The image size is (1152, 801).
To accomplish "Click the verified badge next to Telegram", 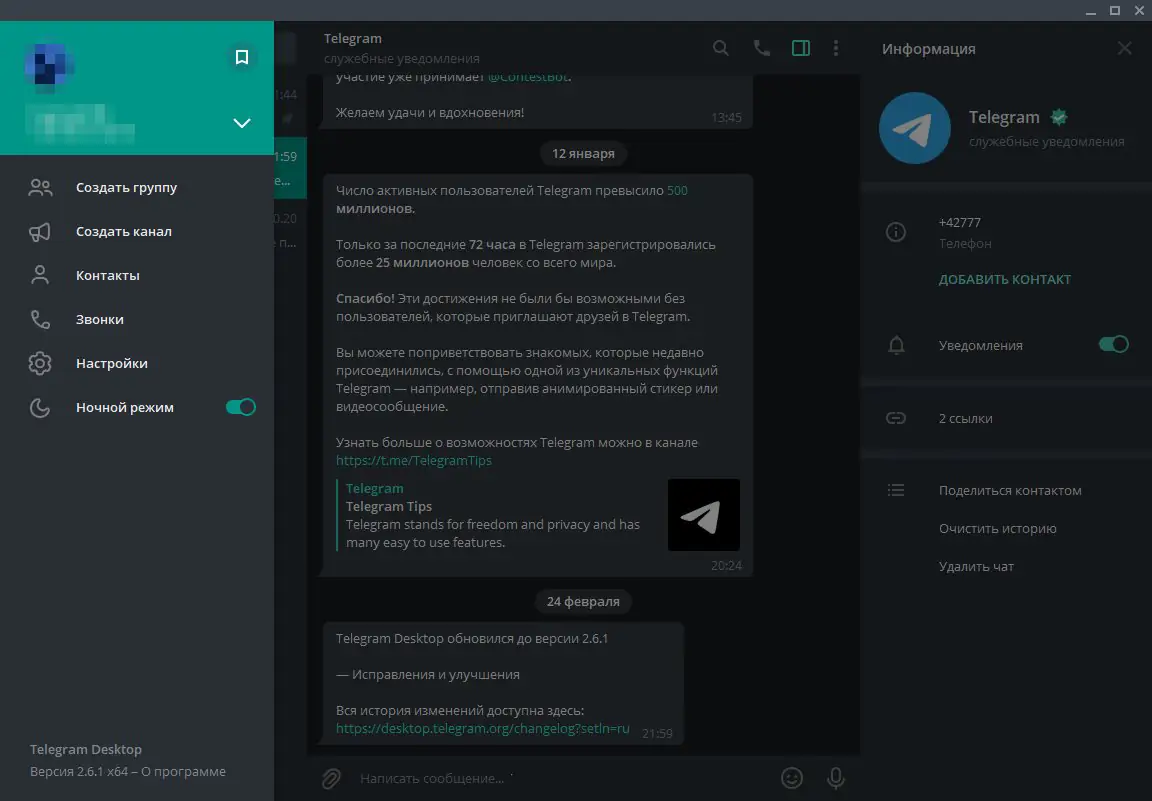I will [x=1059, y=117].
